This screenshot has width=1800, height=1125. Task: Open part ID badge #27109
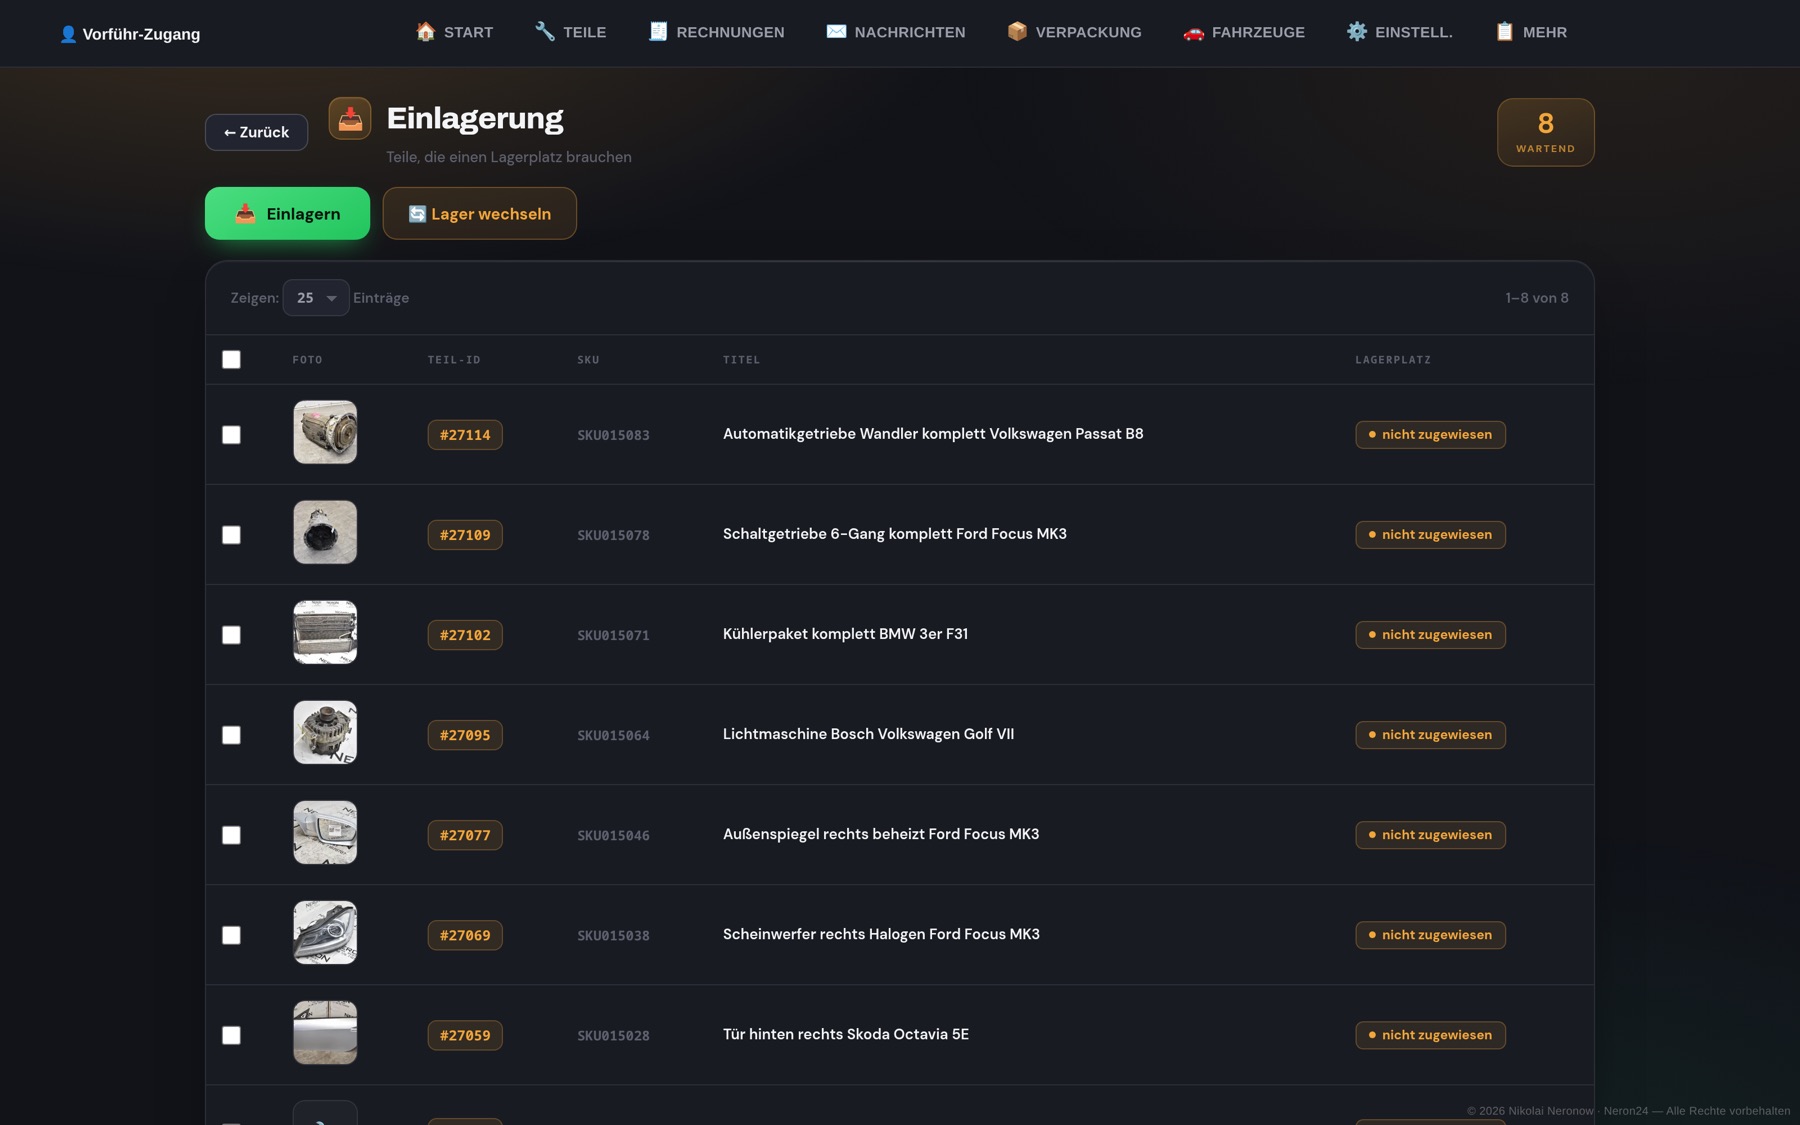click(465, 535)
